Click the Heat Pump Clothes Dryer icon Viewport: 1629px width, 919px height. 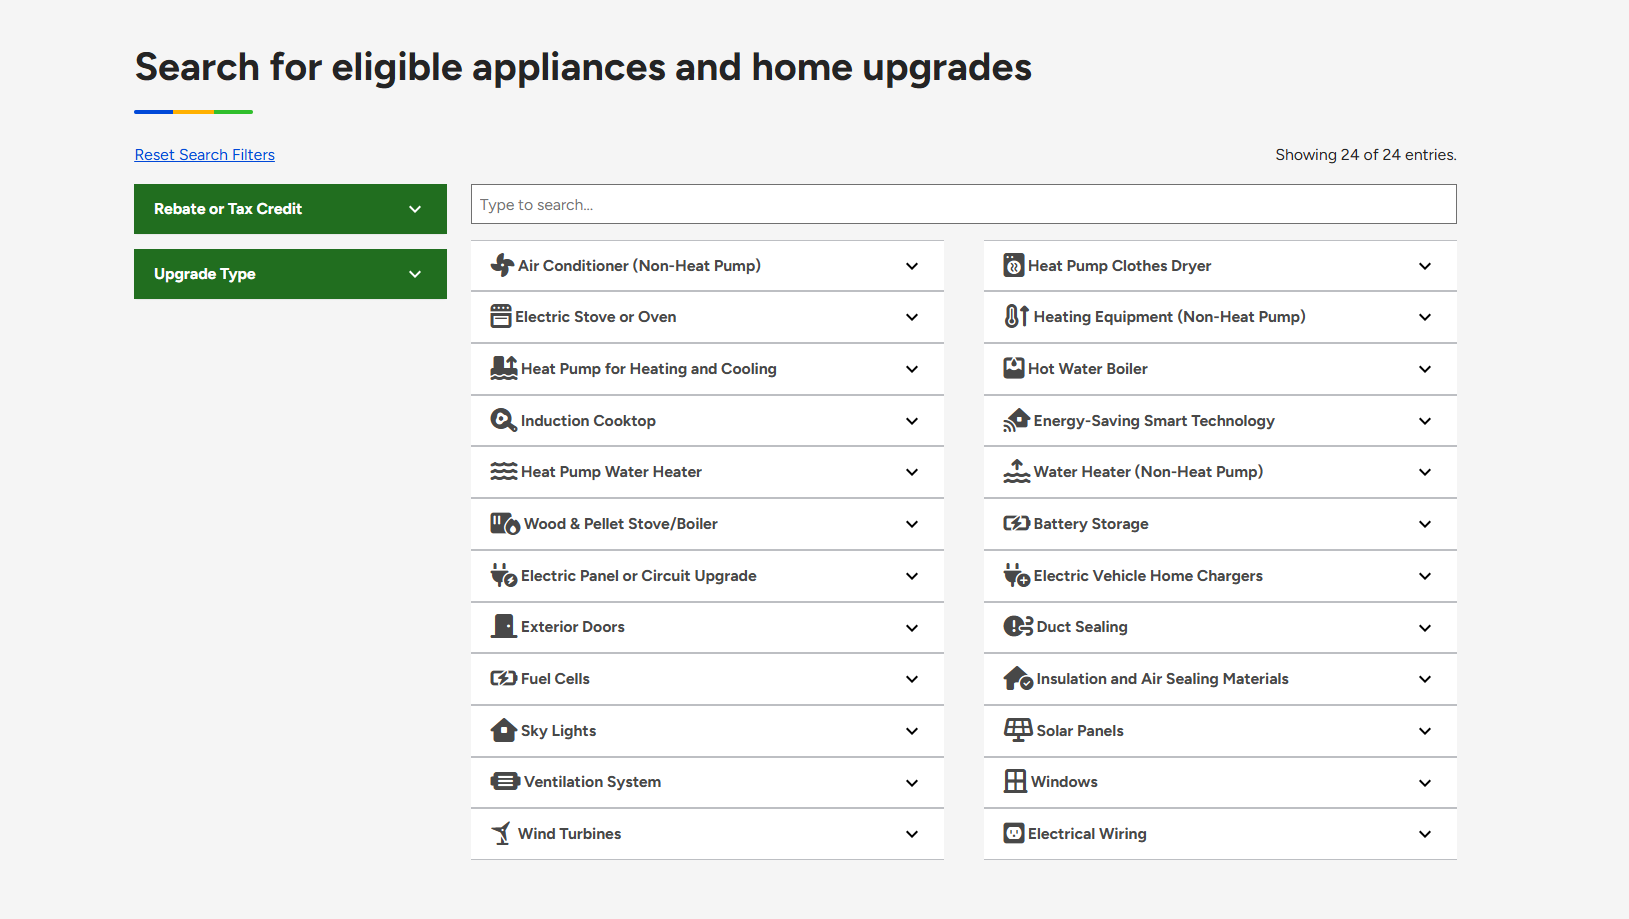pyautogui.click(x=1014, y=265)
